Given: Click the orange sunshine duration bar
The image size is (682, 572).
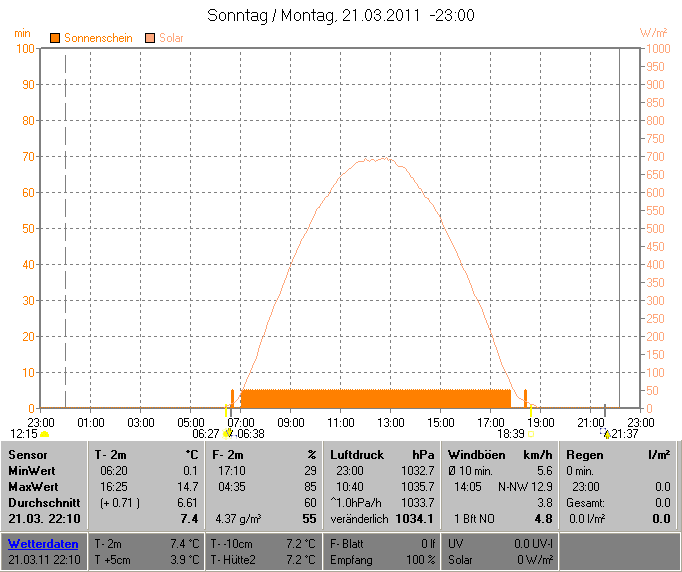Looking at the screenshot, I should coord(375,398).
